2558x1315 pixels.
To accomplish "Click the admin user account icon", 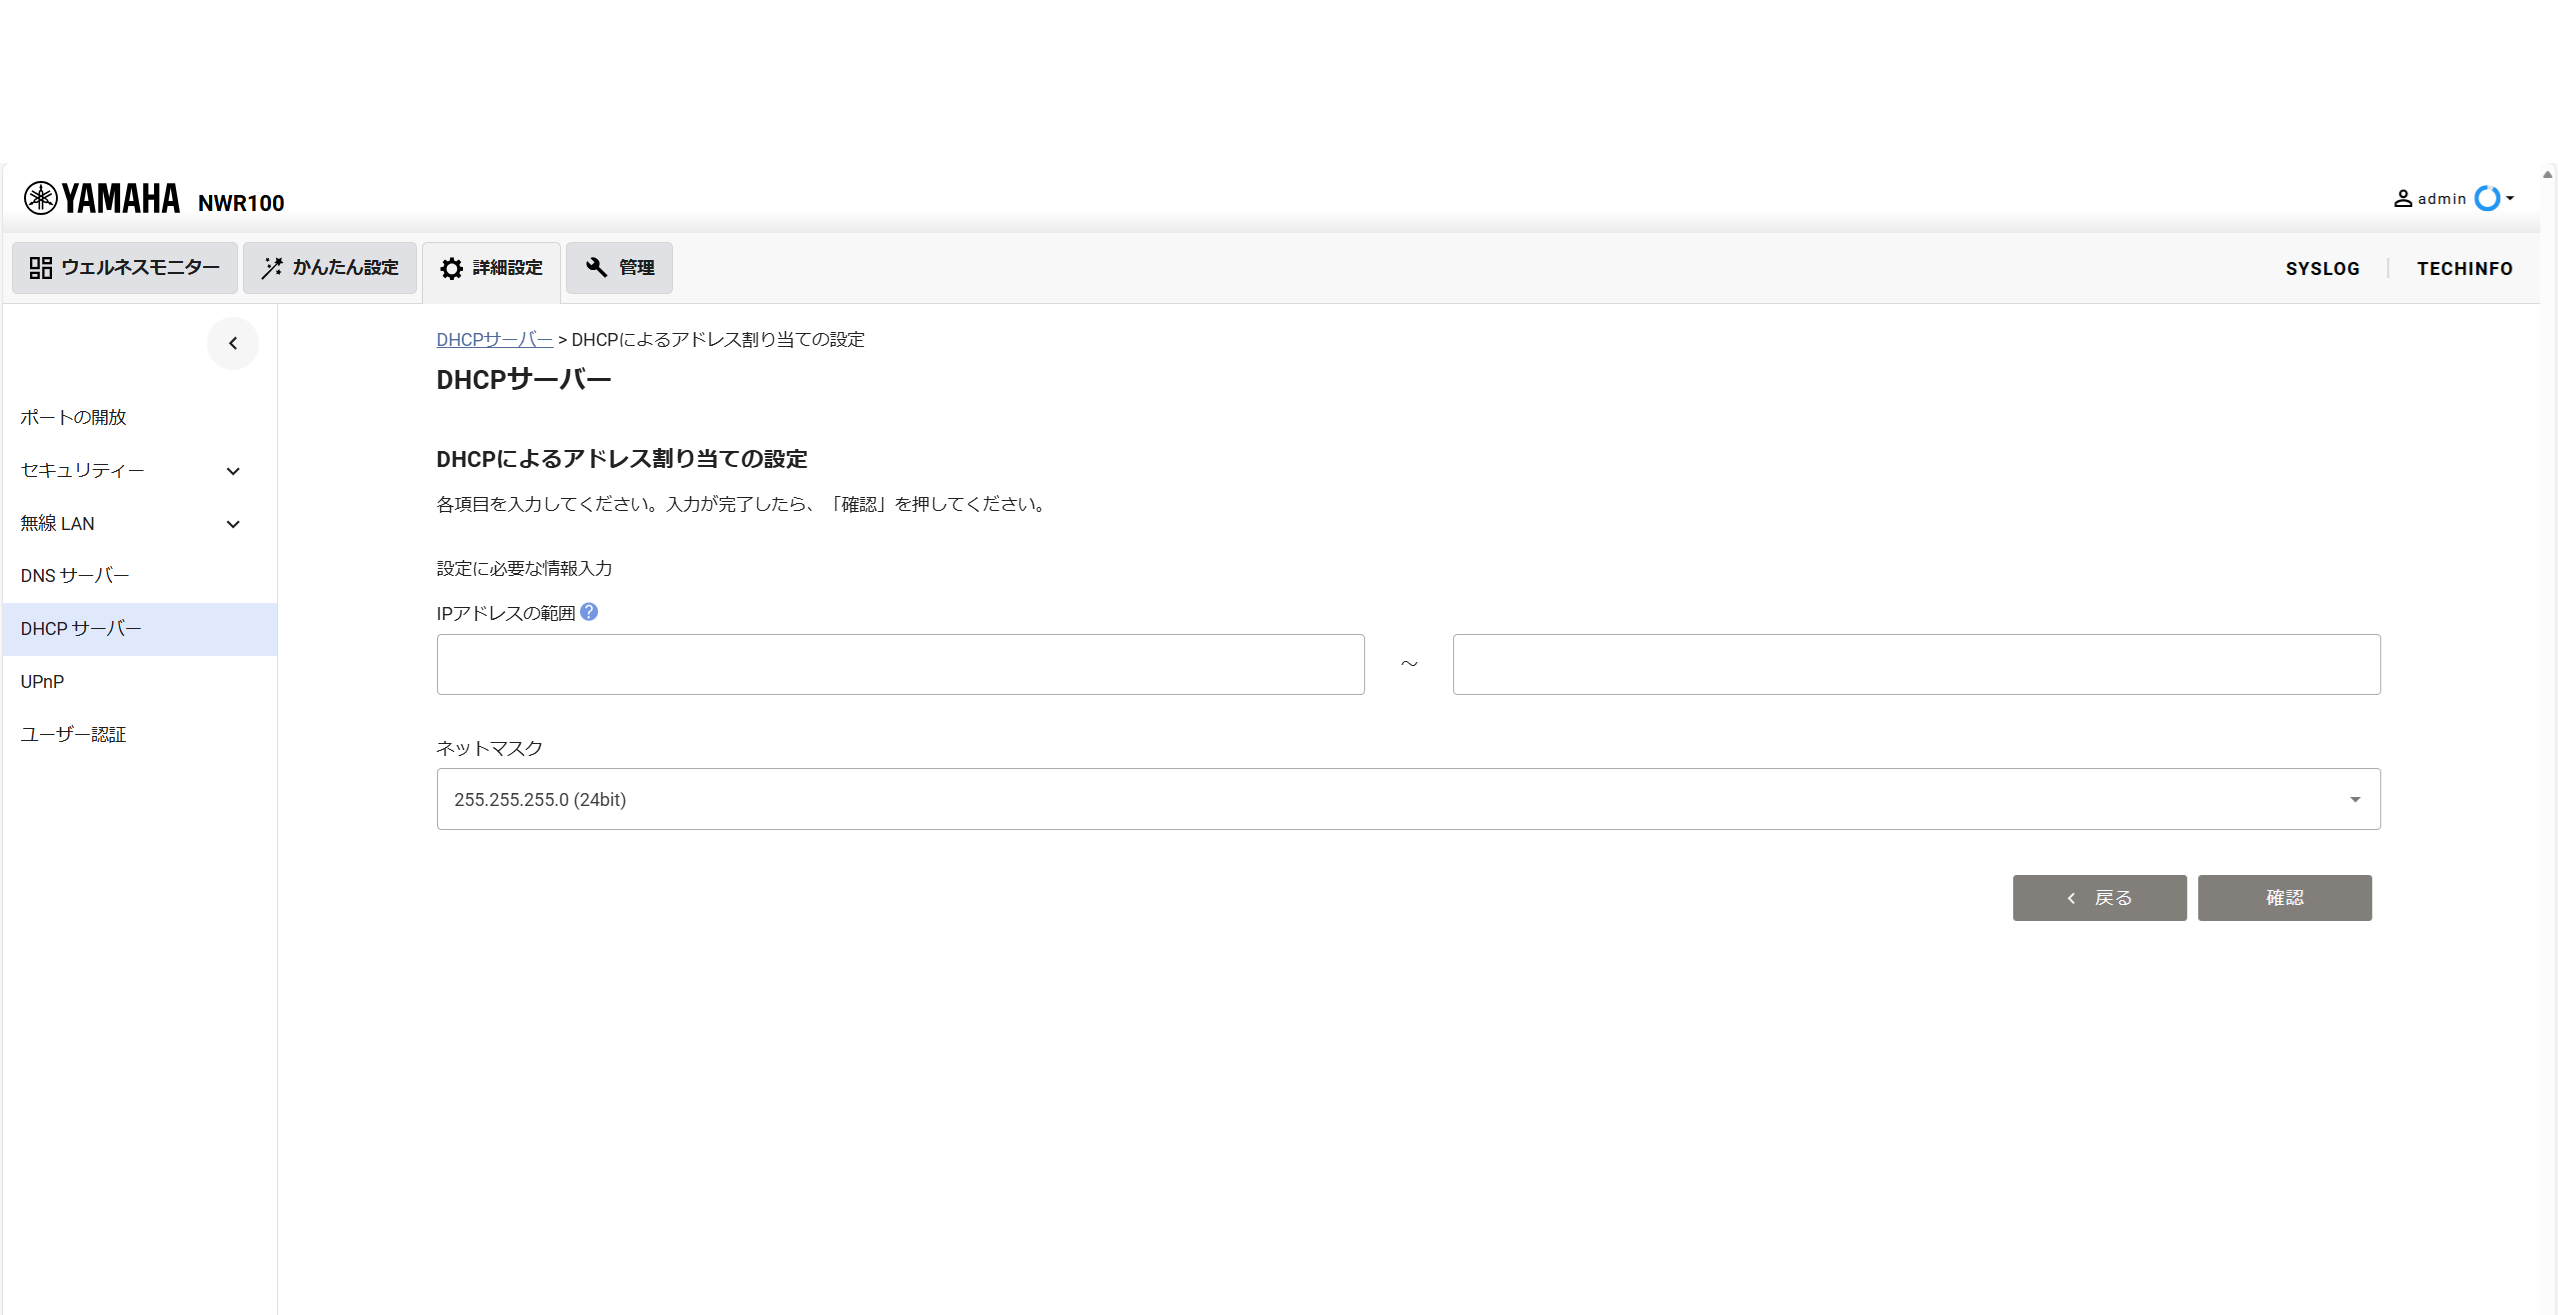I will tap(2404, 198).
